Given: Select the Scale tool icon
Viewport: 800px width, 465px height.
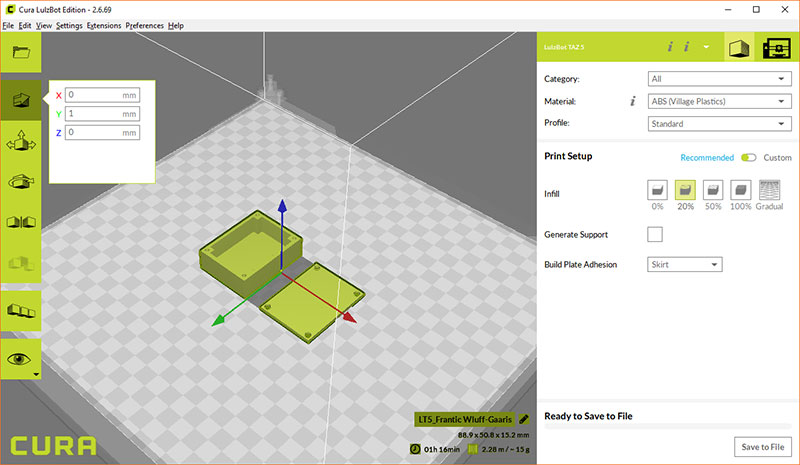Looking at the screenshot, I should [x=21, y=141].
